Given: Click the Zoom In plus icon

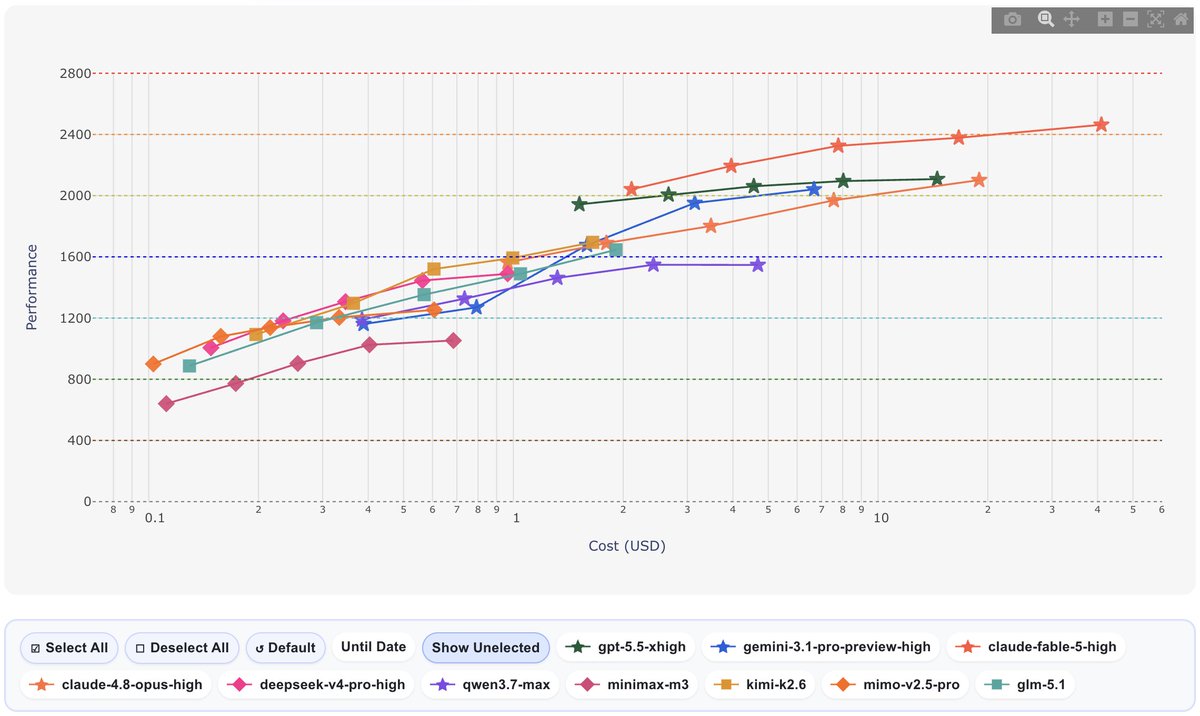Looking at the screenshot, I should click(x=1105, y=19).
